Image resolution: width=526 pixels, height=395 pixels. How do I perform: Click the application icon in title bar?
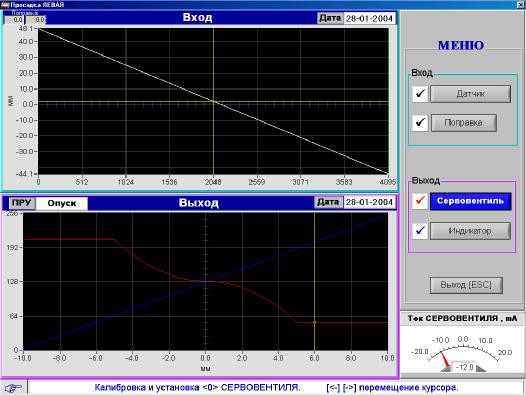(5, 5)
